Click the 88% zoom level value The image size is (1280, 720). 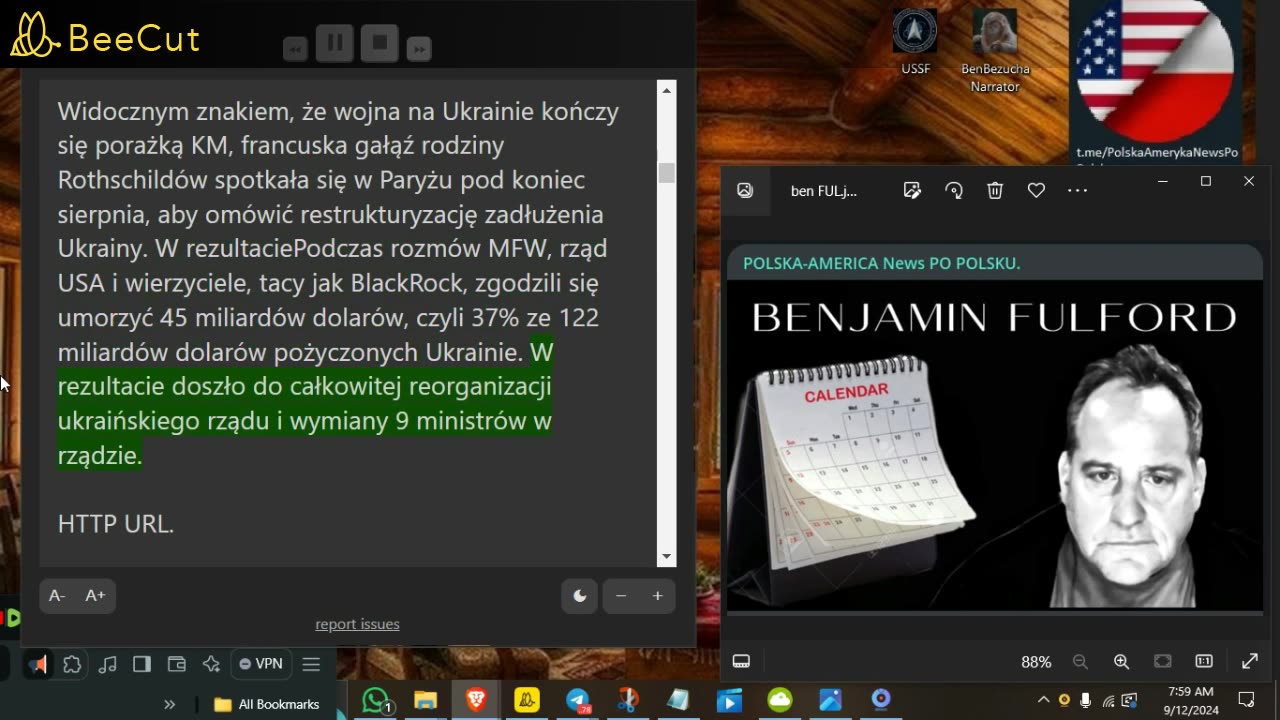coord(1036,662)
